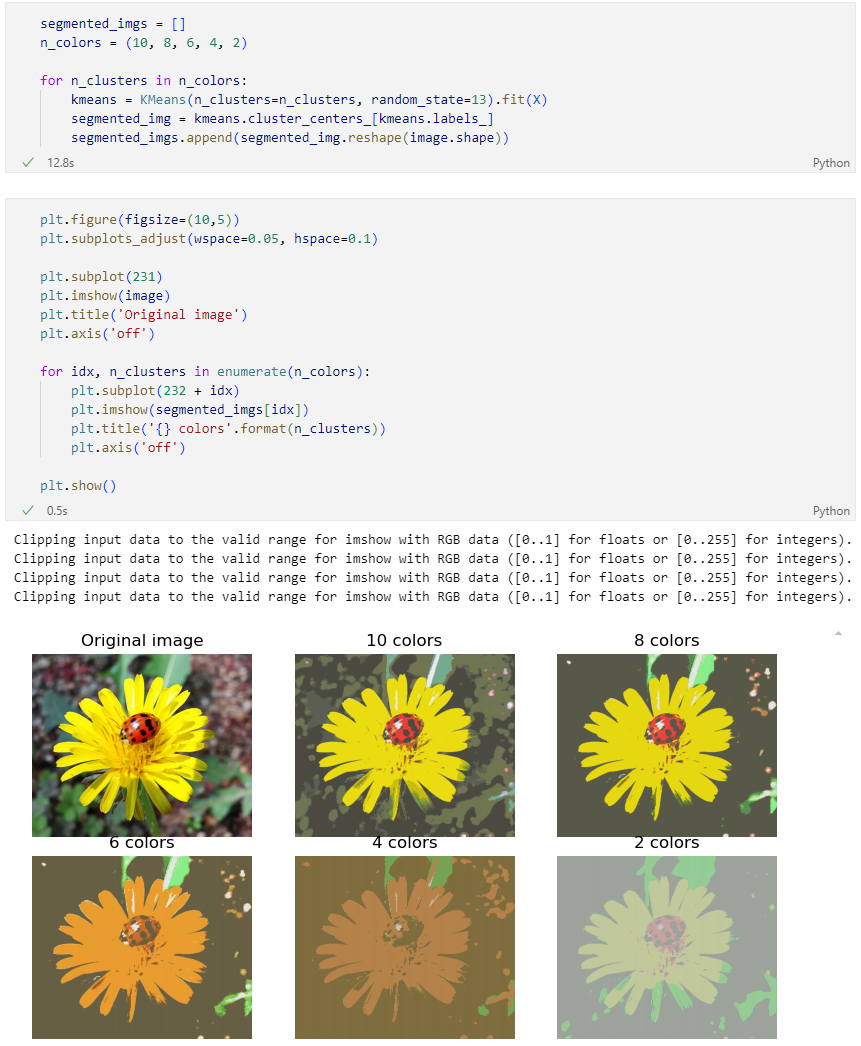Screen dimensions: 861x1046
Task: Click the 'for idx, n_clusters in enumerate' line
Action: [205, 372]
